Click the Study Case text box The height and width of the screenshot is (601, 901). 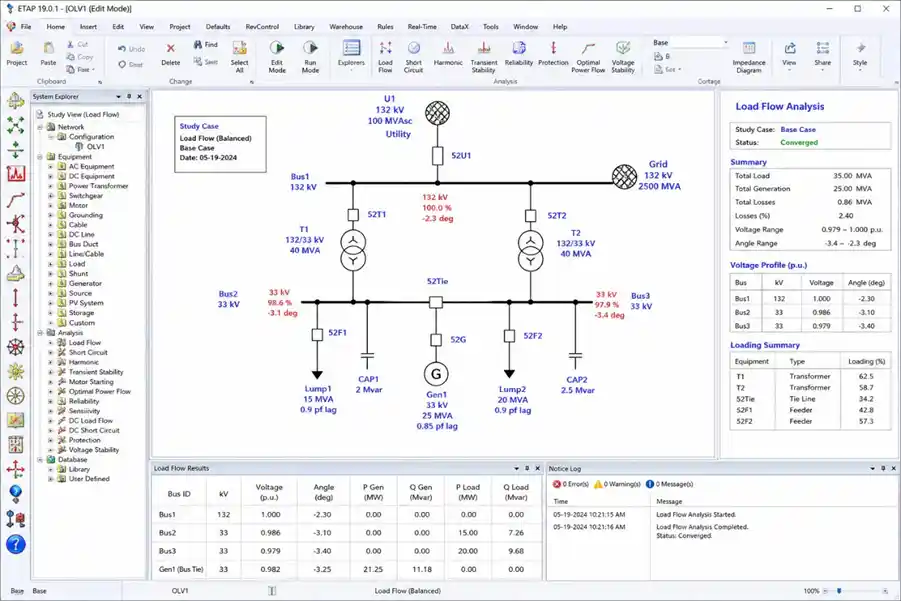(220, 144)
